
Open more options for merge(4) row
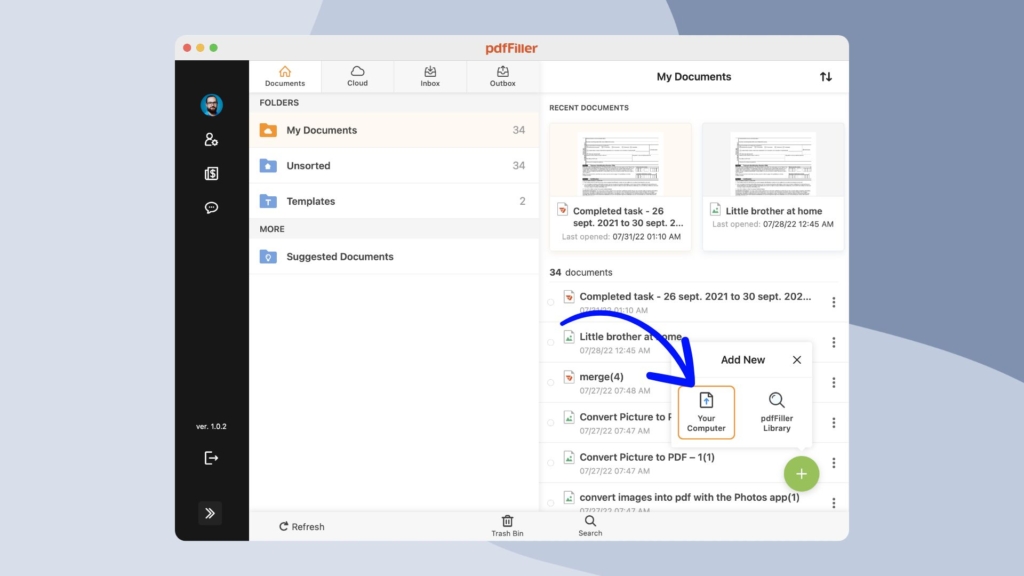point(833,382)
